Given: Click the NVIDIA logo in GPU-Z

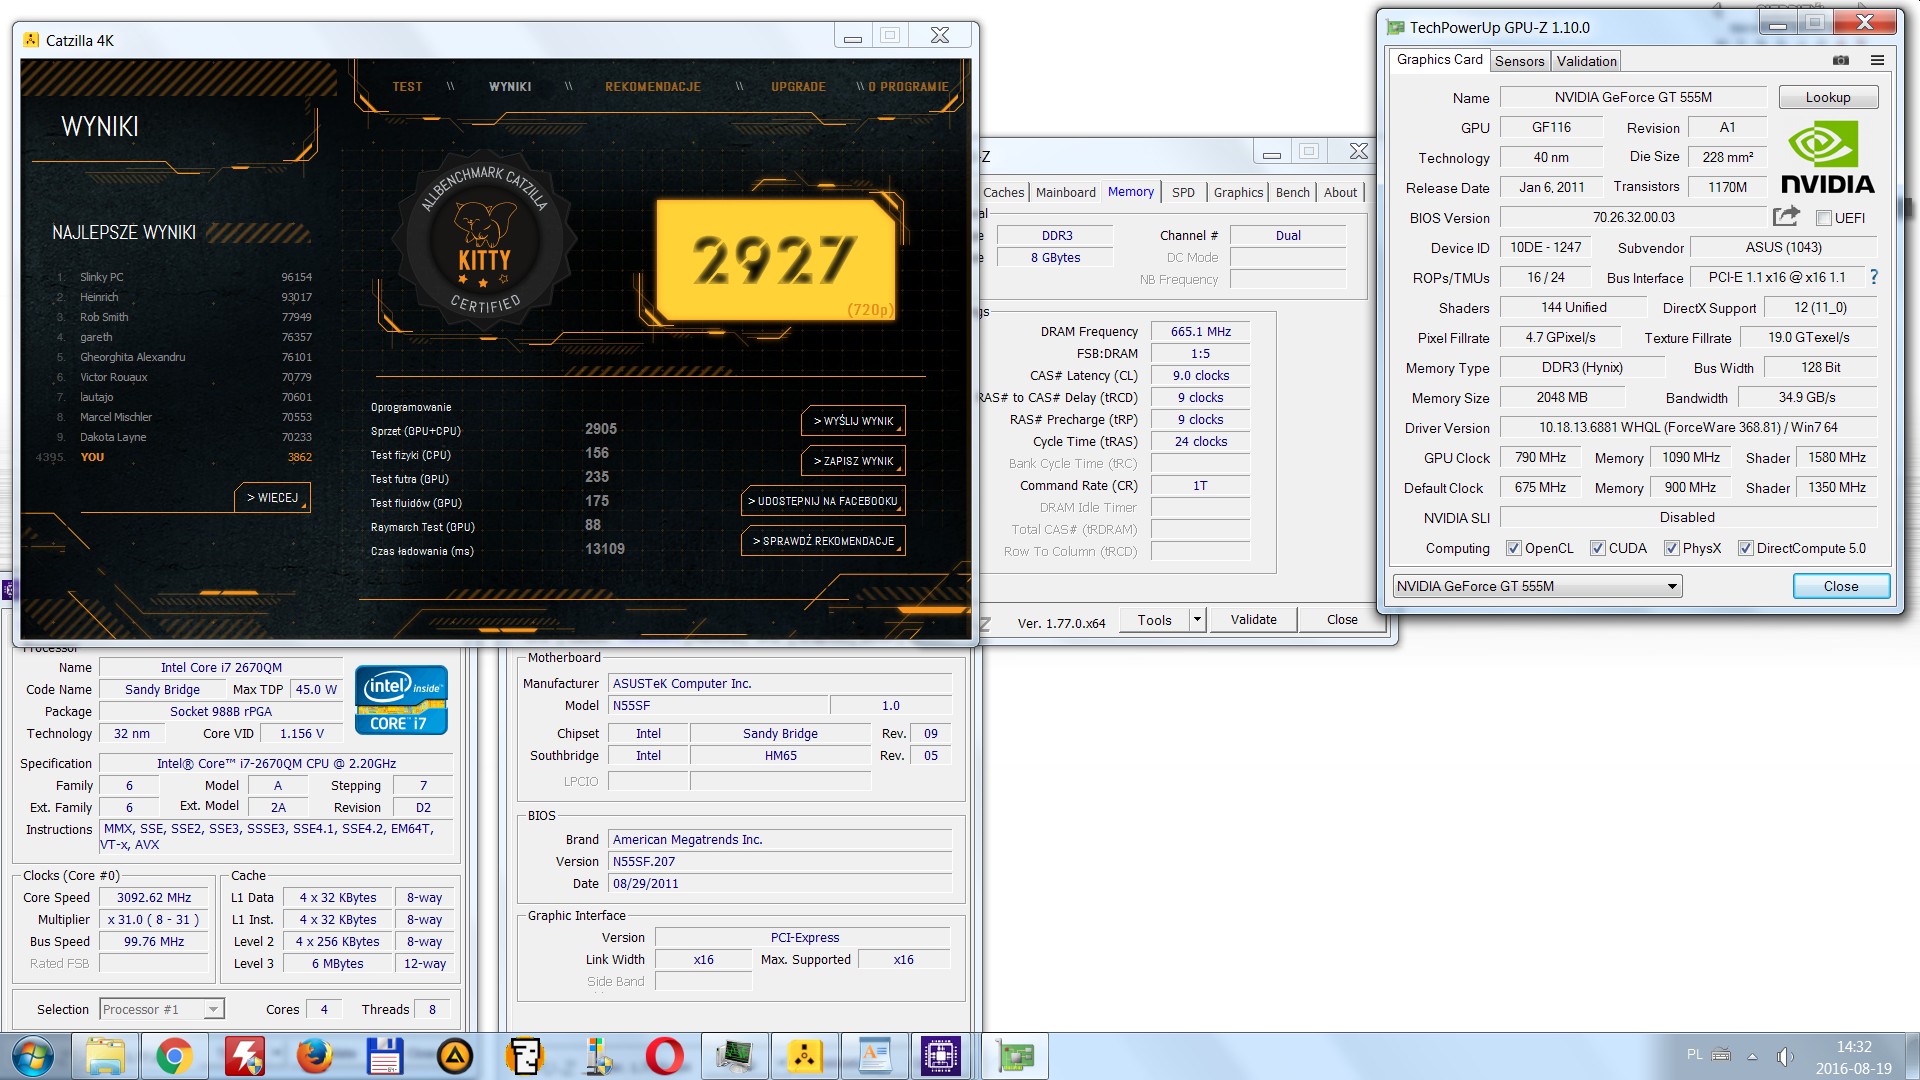Looking at the screenshot, I should (1827, 158).
